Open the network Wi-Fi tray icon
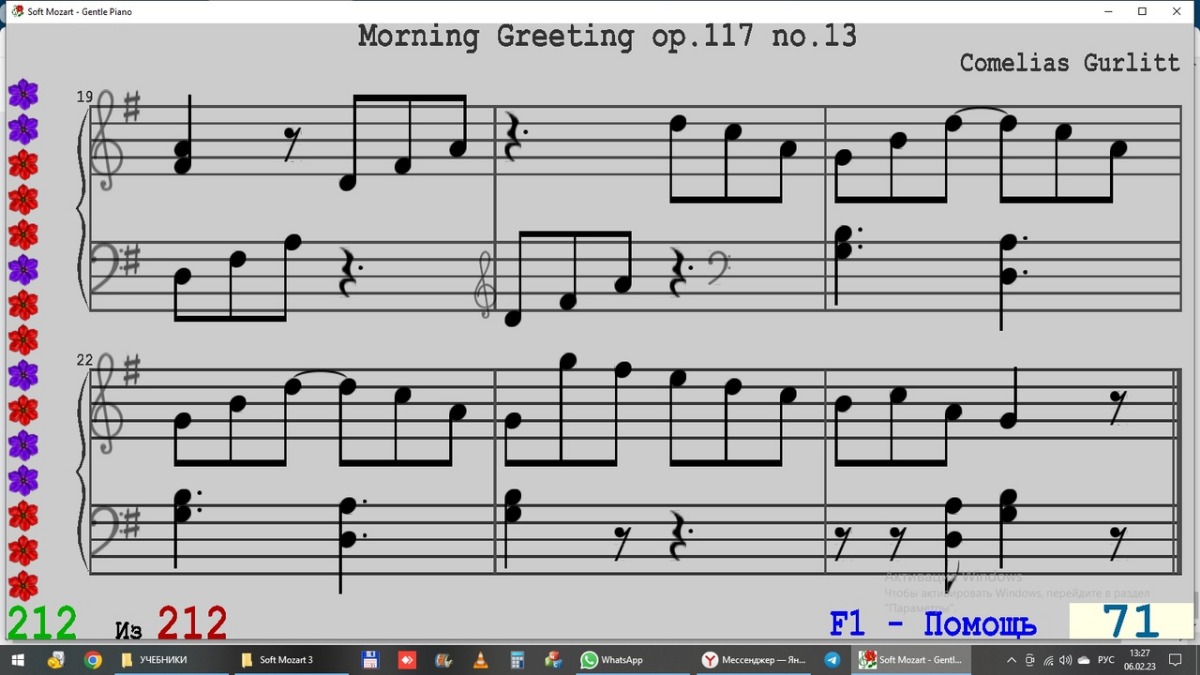Screen dimensions: 1200x675 [1047, 660]
